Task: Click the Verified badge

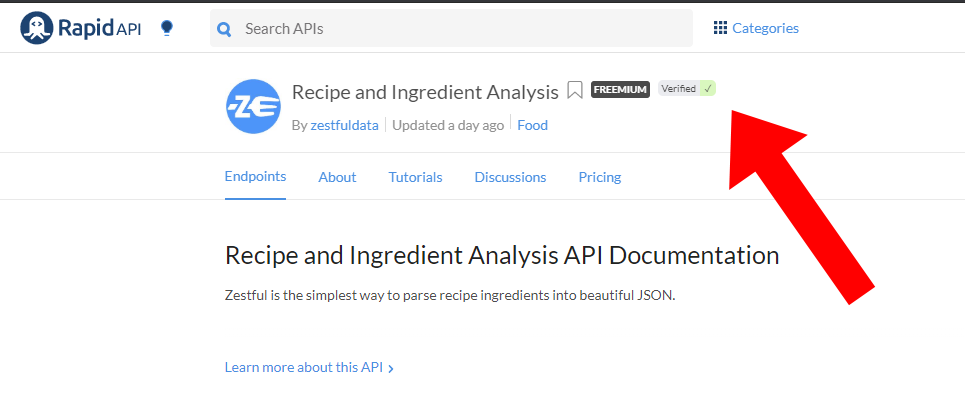Action: coord(687,89)
